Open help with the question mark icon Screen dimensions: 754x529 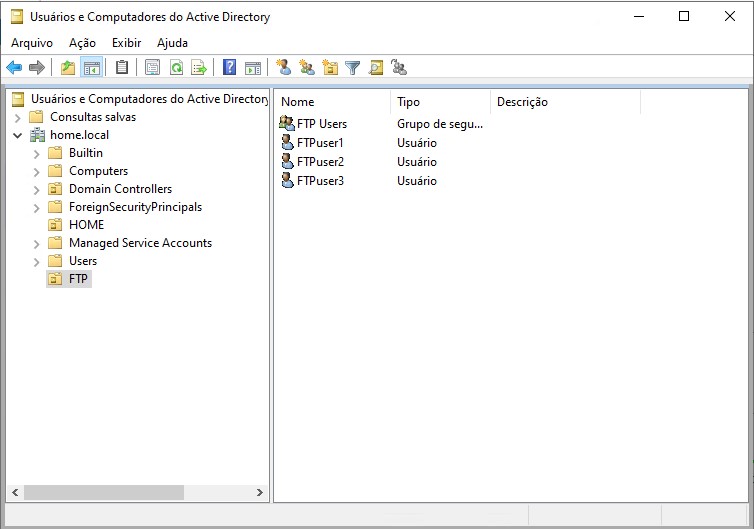click(x=230, y=68)
